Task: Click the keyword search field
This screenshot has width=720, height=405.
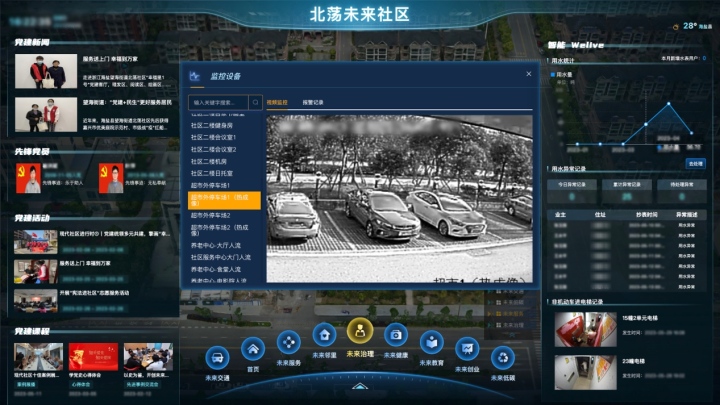Action: [219, 102]
